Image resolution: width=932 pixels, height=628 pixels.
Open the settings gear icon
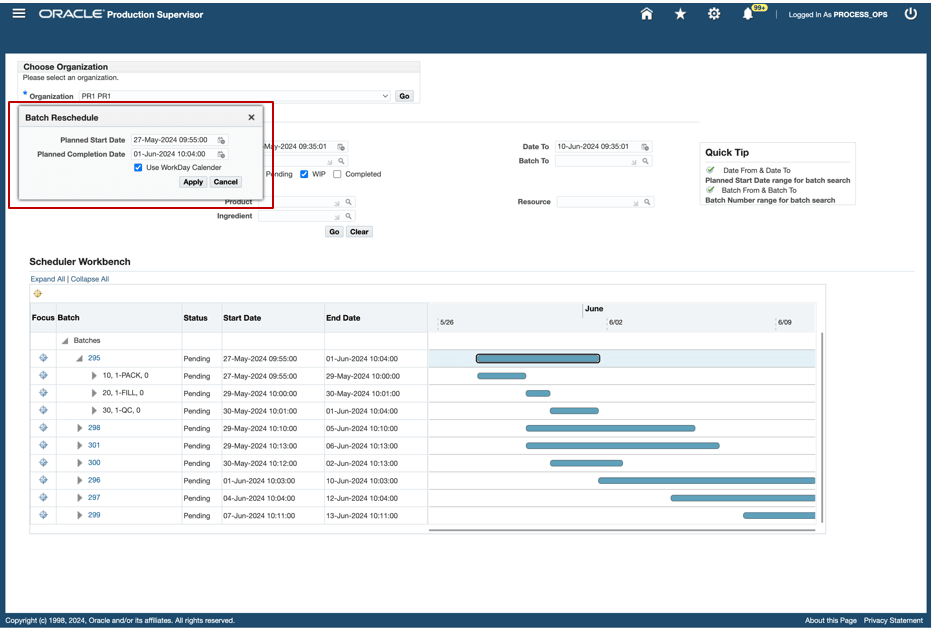coord(714,14)
